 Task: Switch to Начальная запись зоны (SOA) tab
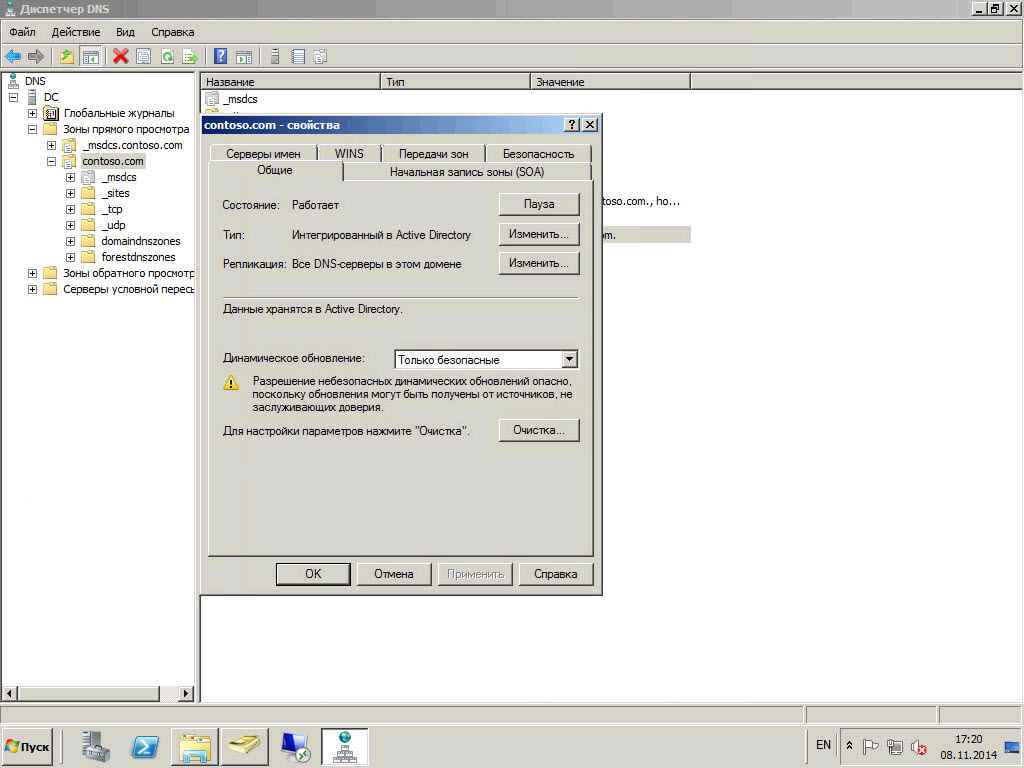pos(467,172)
